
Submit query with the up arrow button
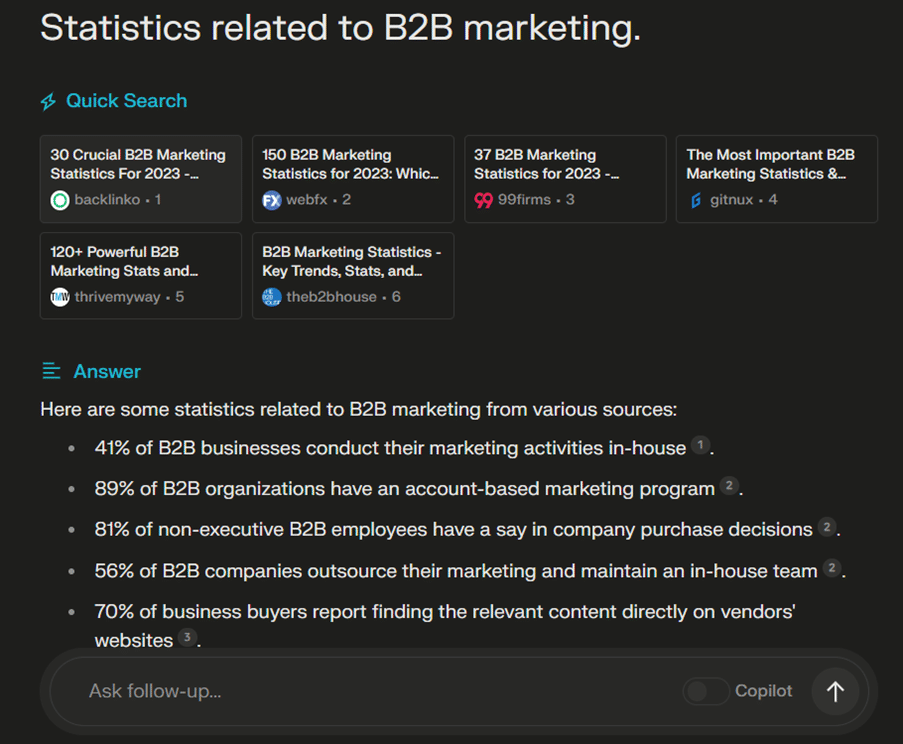click(835, 691)
